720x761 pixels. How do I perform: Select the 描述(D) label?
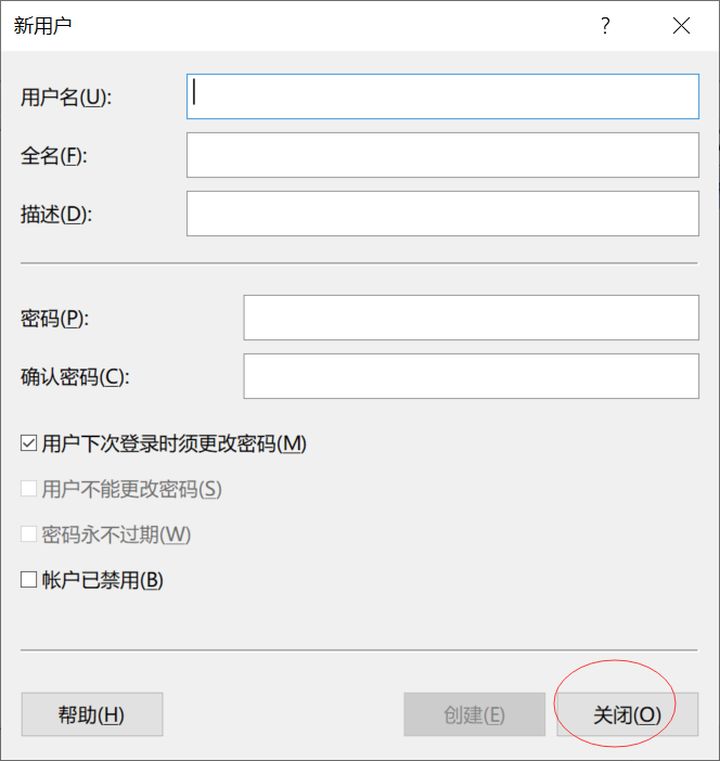point(56,214)
